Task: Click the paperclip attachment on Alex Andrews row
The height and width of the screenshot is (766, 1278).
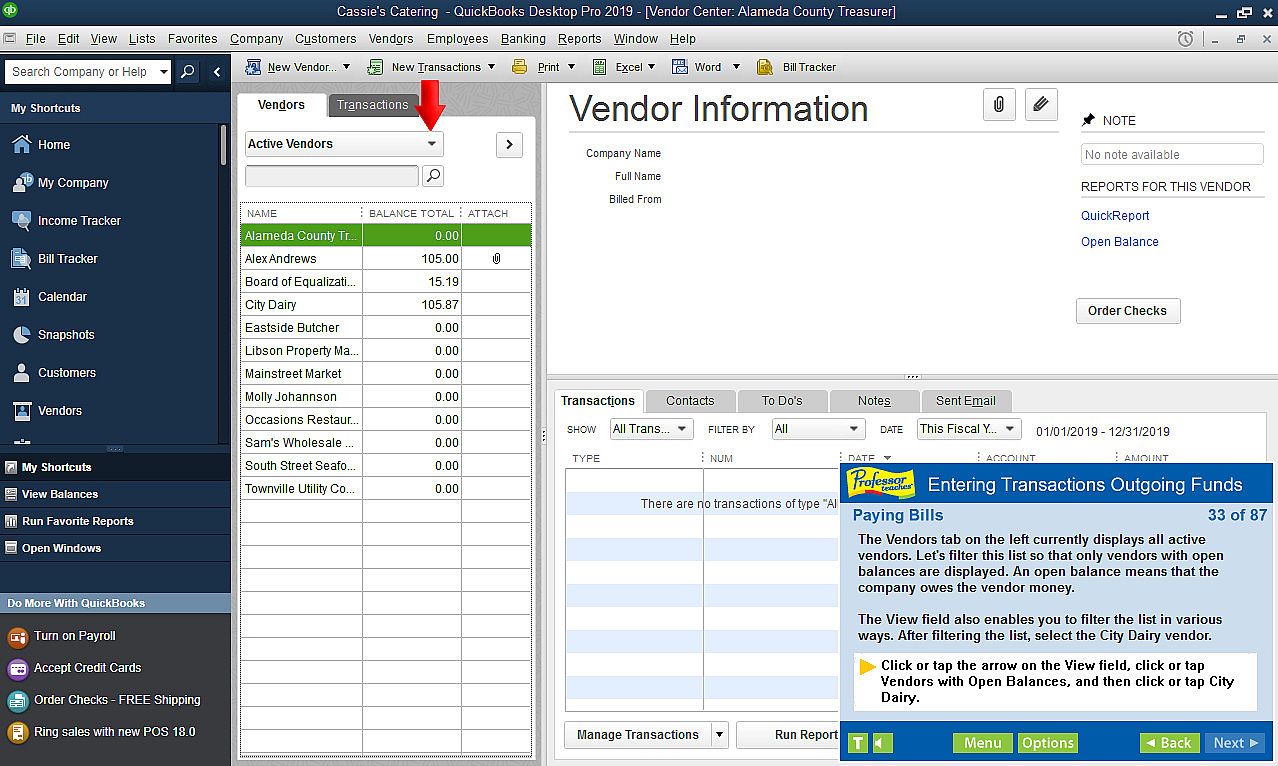Action: point(496,259)
